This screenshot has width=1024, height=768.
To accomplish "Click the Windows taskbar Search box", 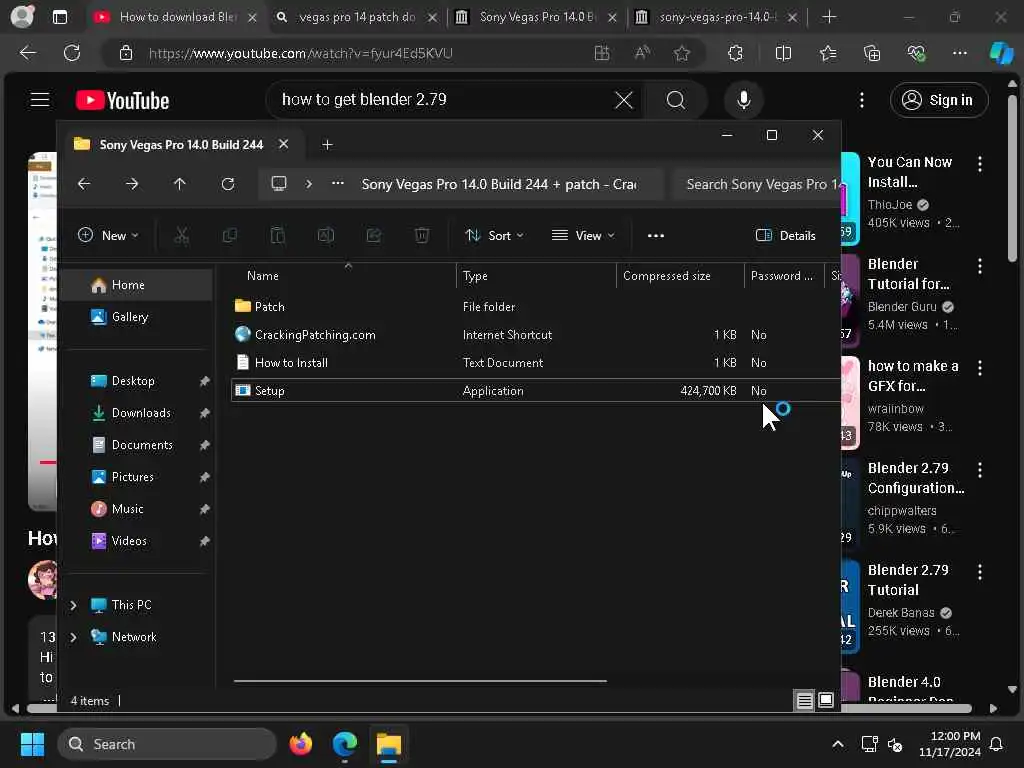I will tap(167, 744).
